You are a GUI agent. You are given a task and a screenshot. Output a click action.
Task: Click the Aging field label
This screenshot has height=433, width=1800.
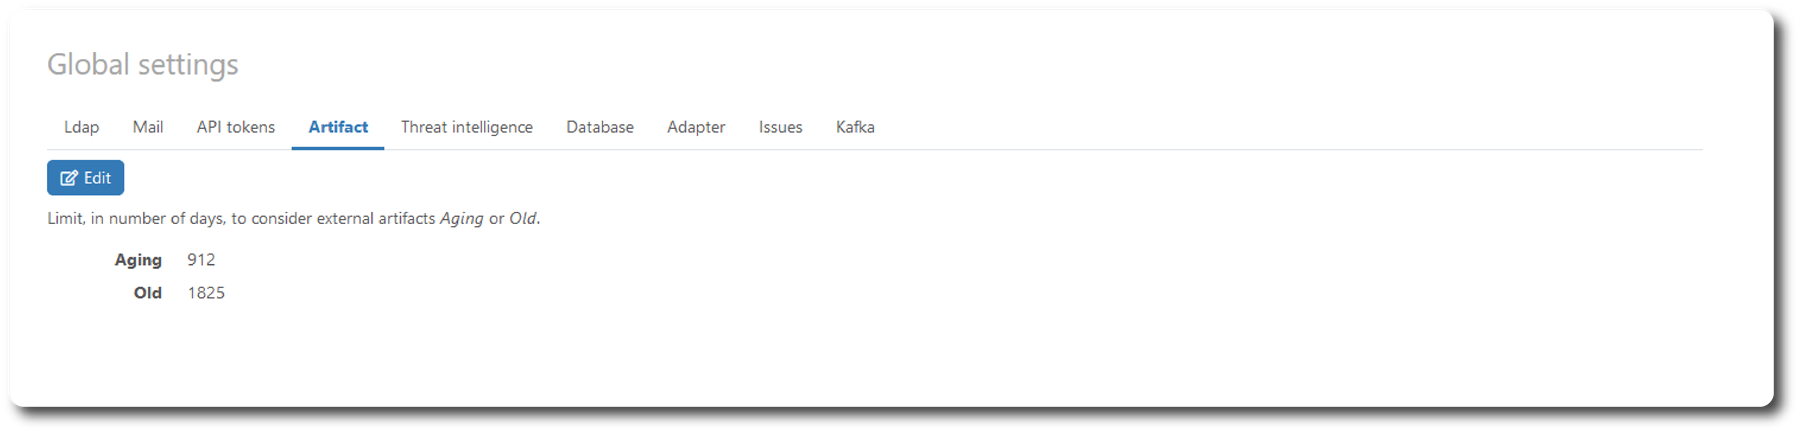pos(138,260)
